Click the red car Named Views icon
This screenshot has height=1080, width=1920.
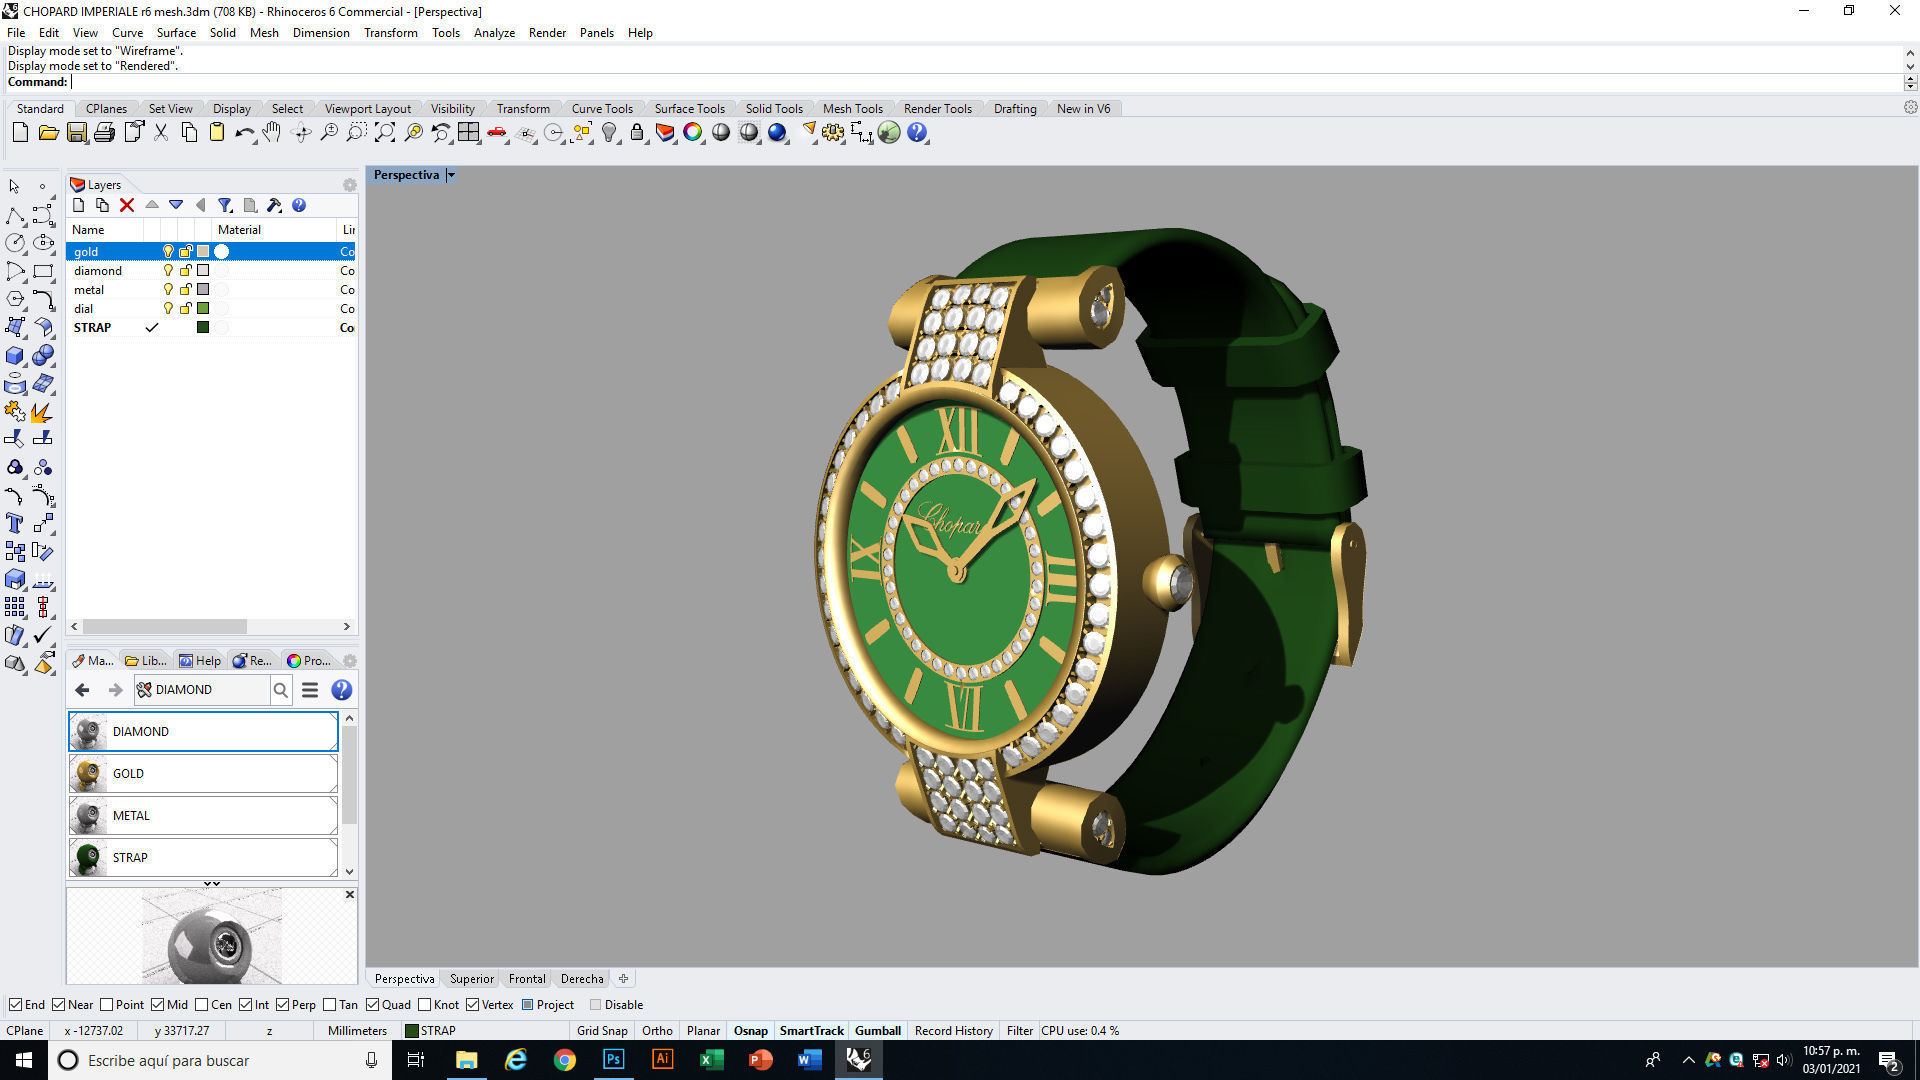[496, 132]
